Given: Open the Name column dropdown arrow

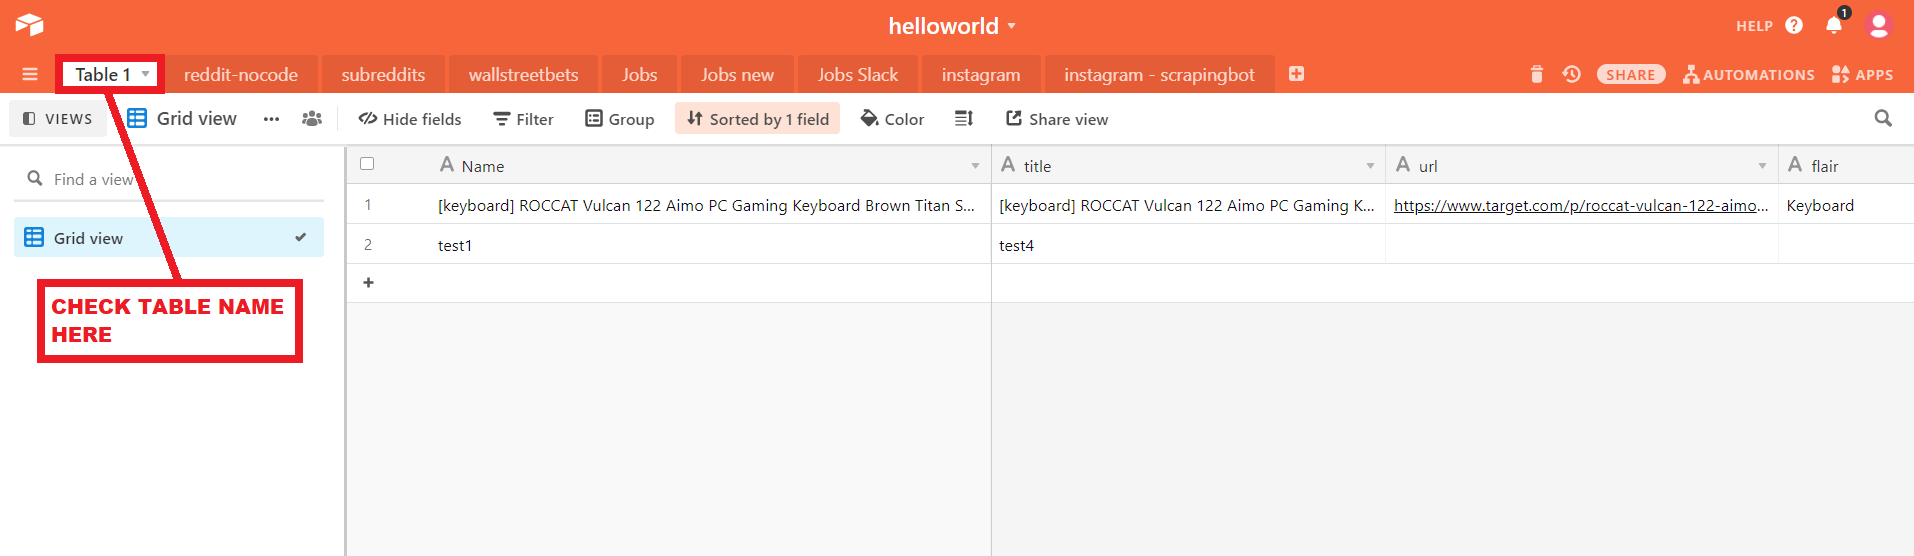Looking at the screenshot, I should click(975, 166).
